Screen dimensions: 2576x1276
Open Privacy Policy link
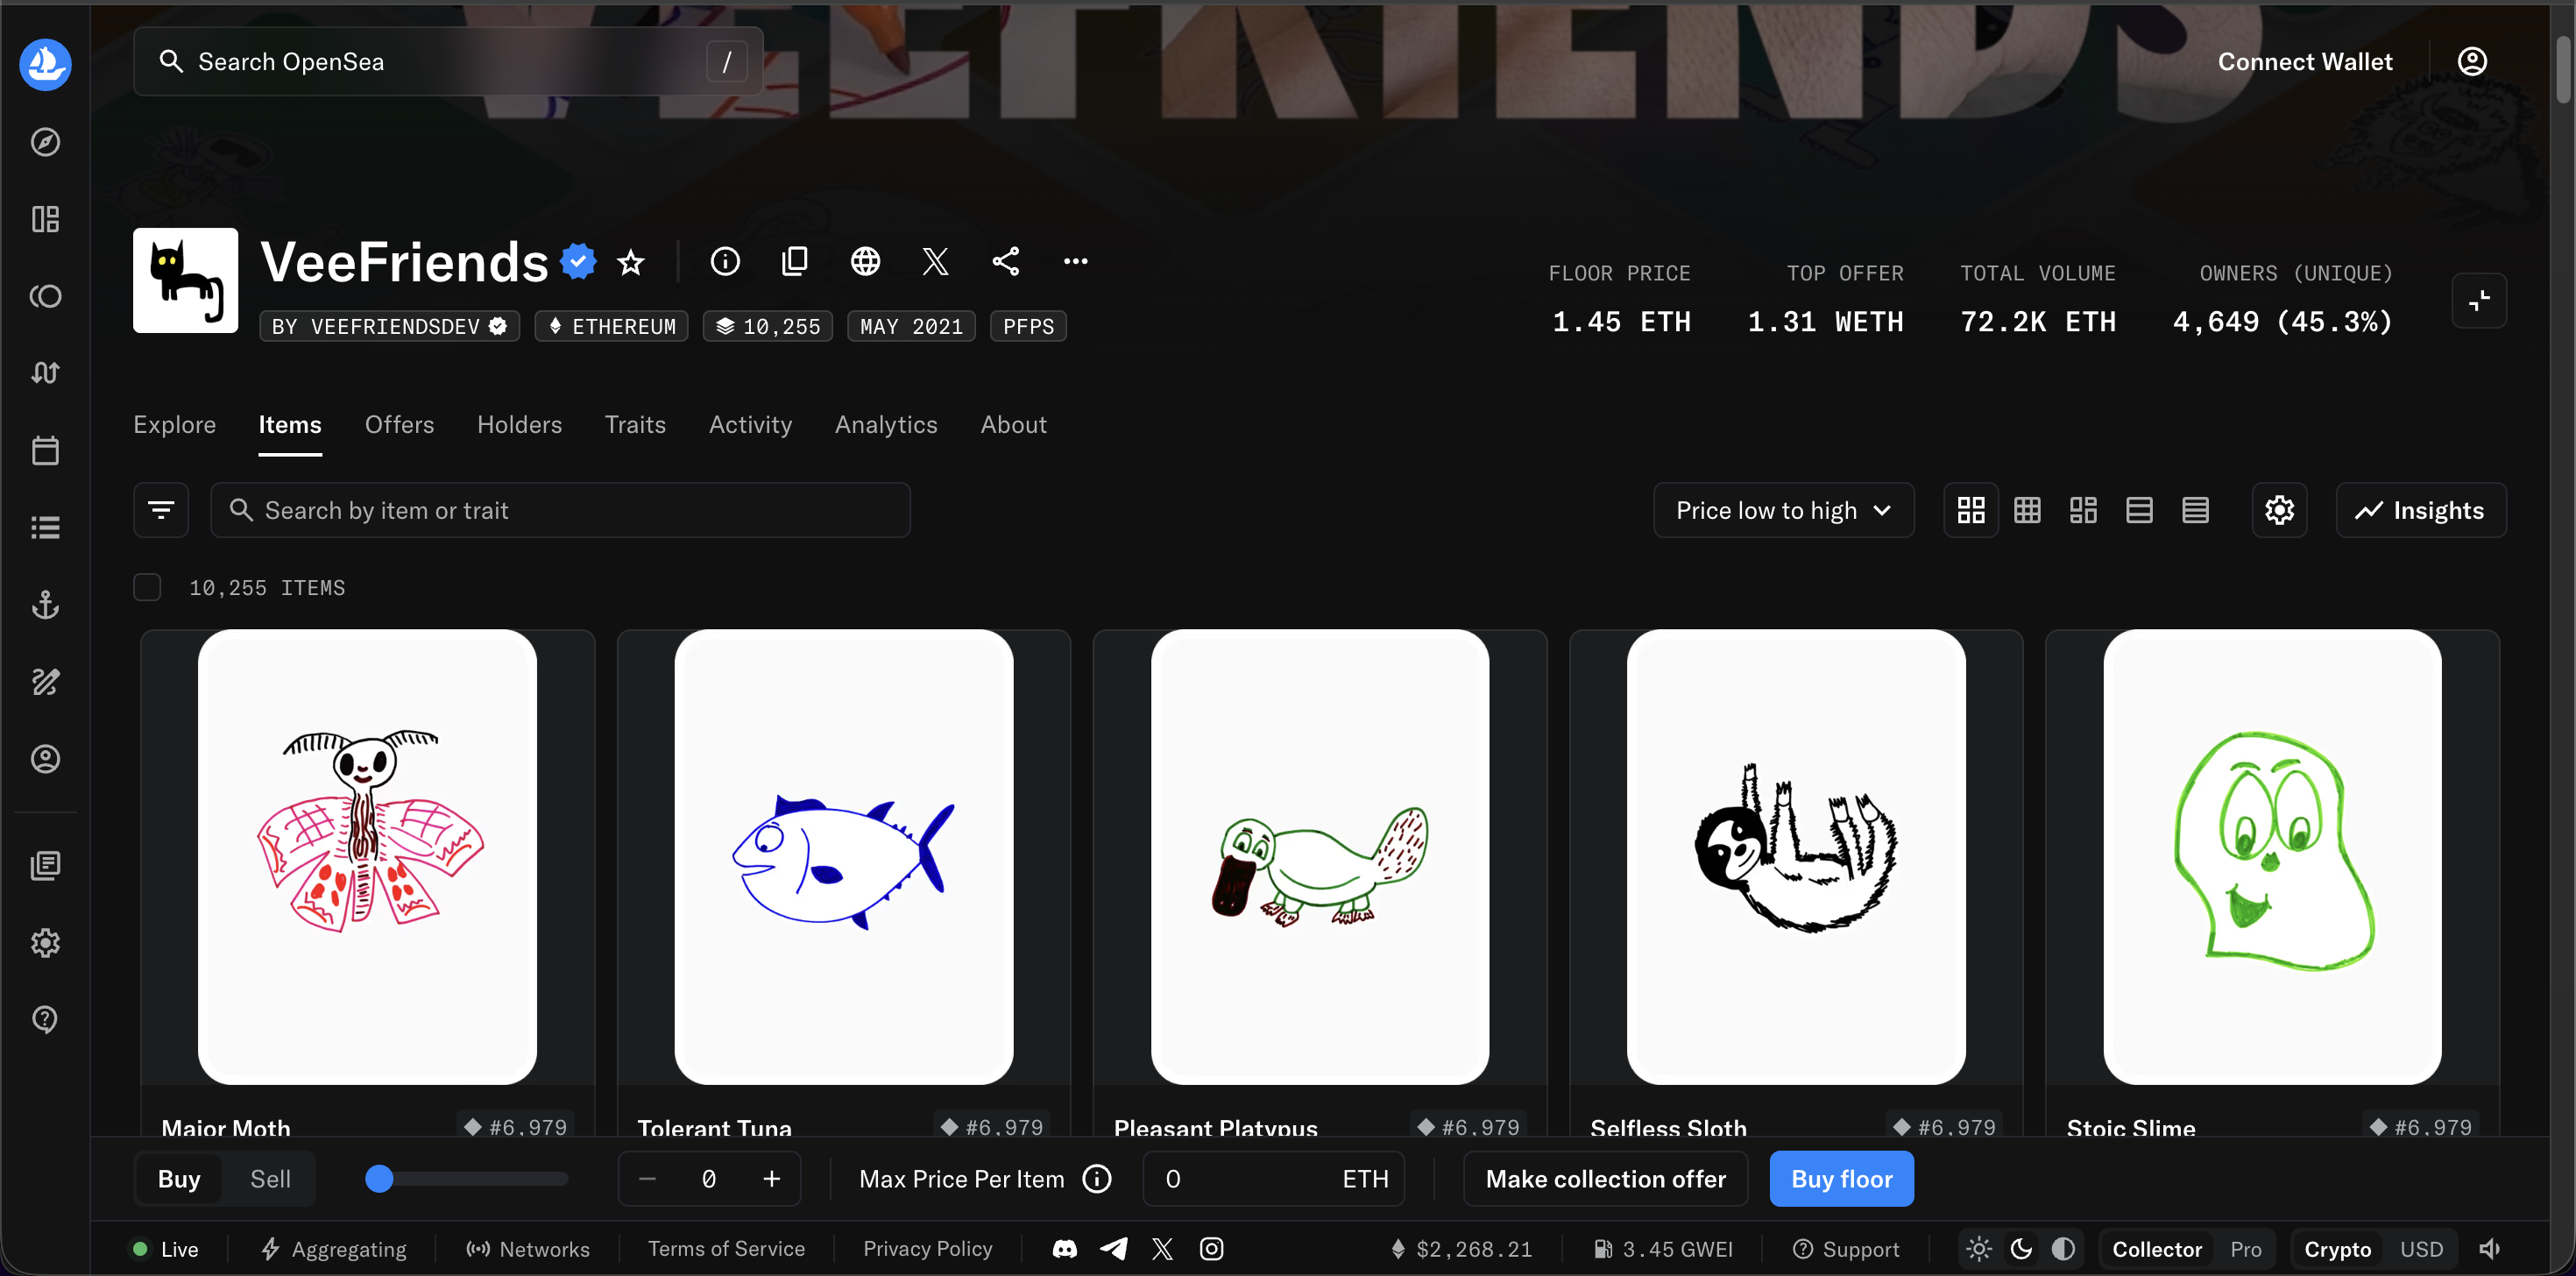[x=927, y=1249]
